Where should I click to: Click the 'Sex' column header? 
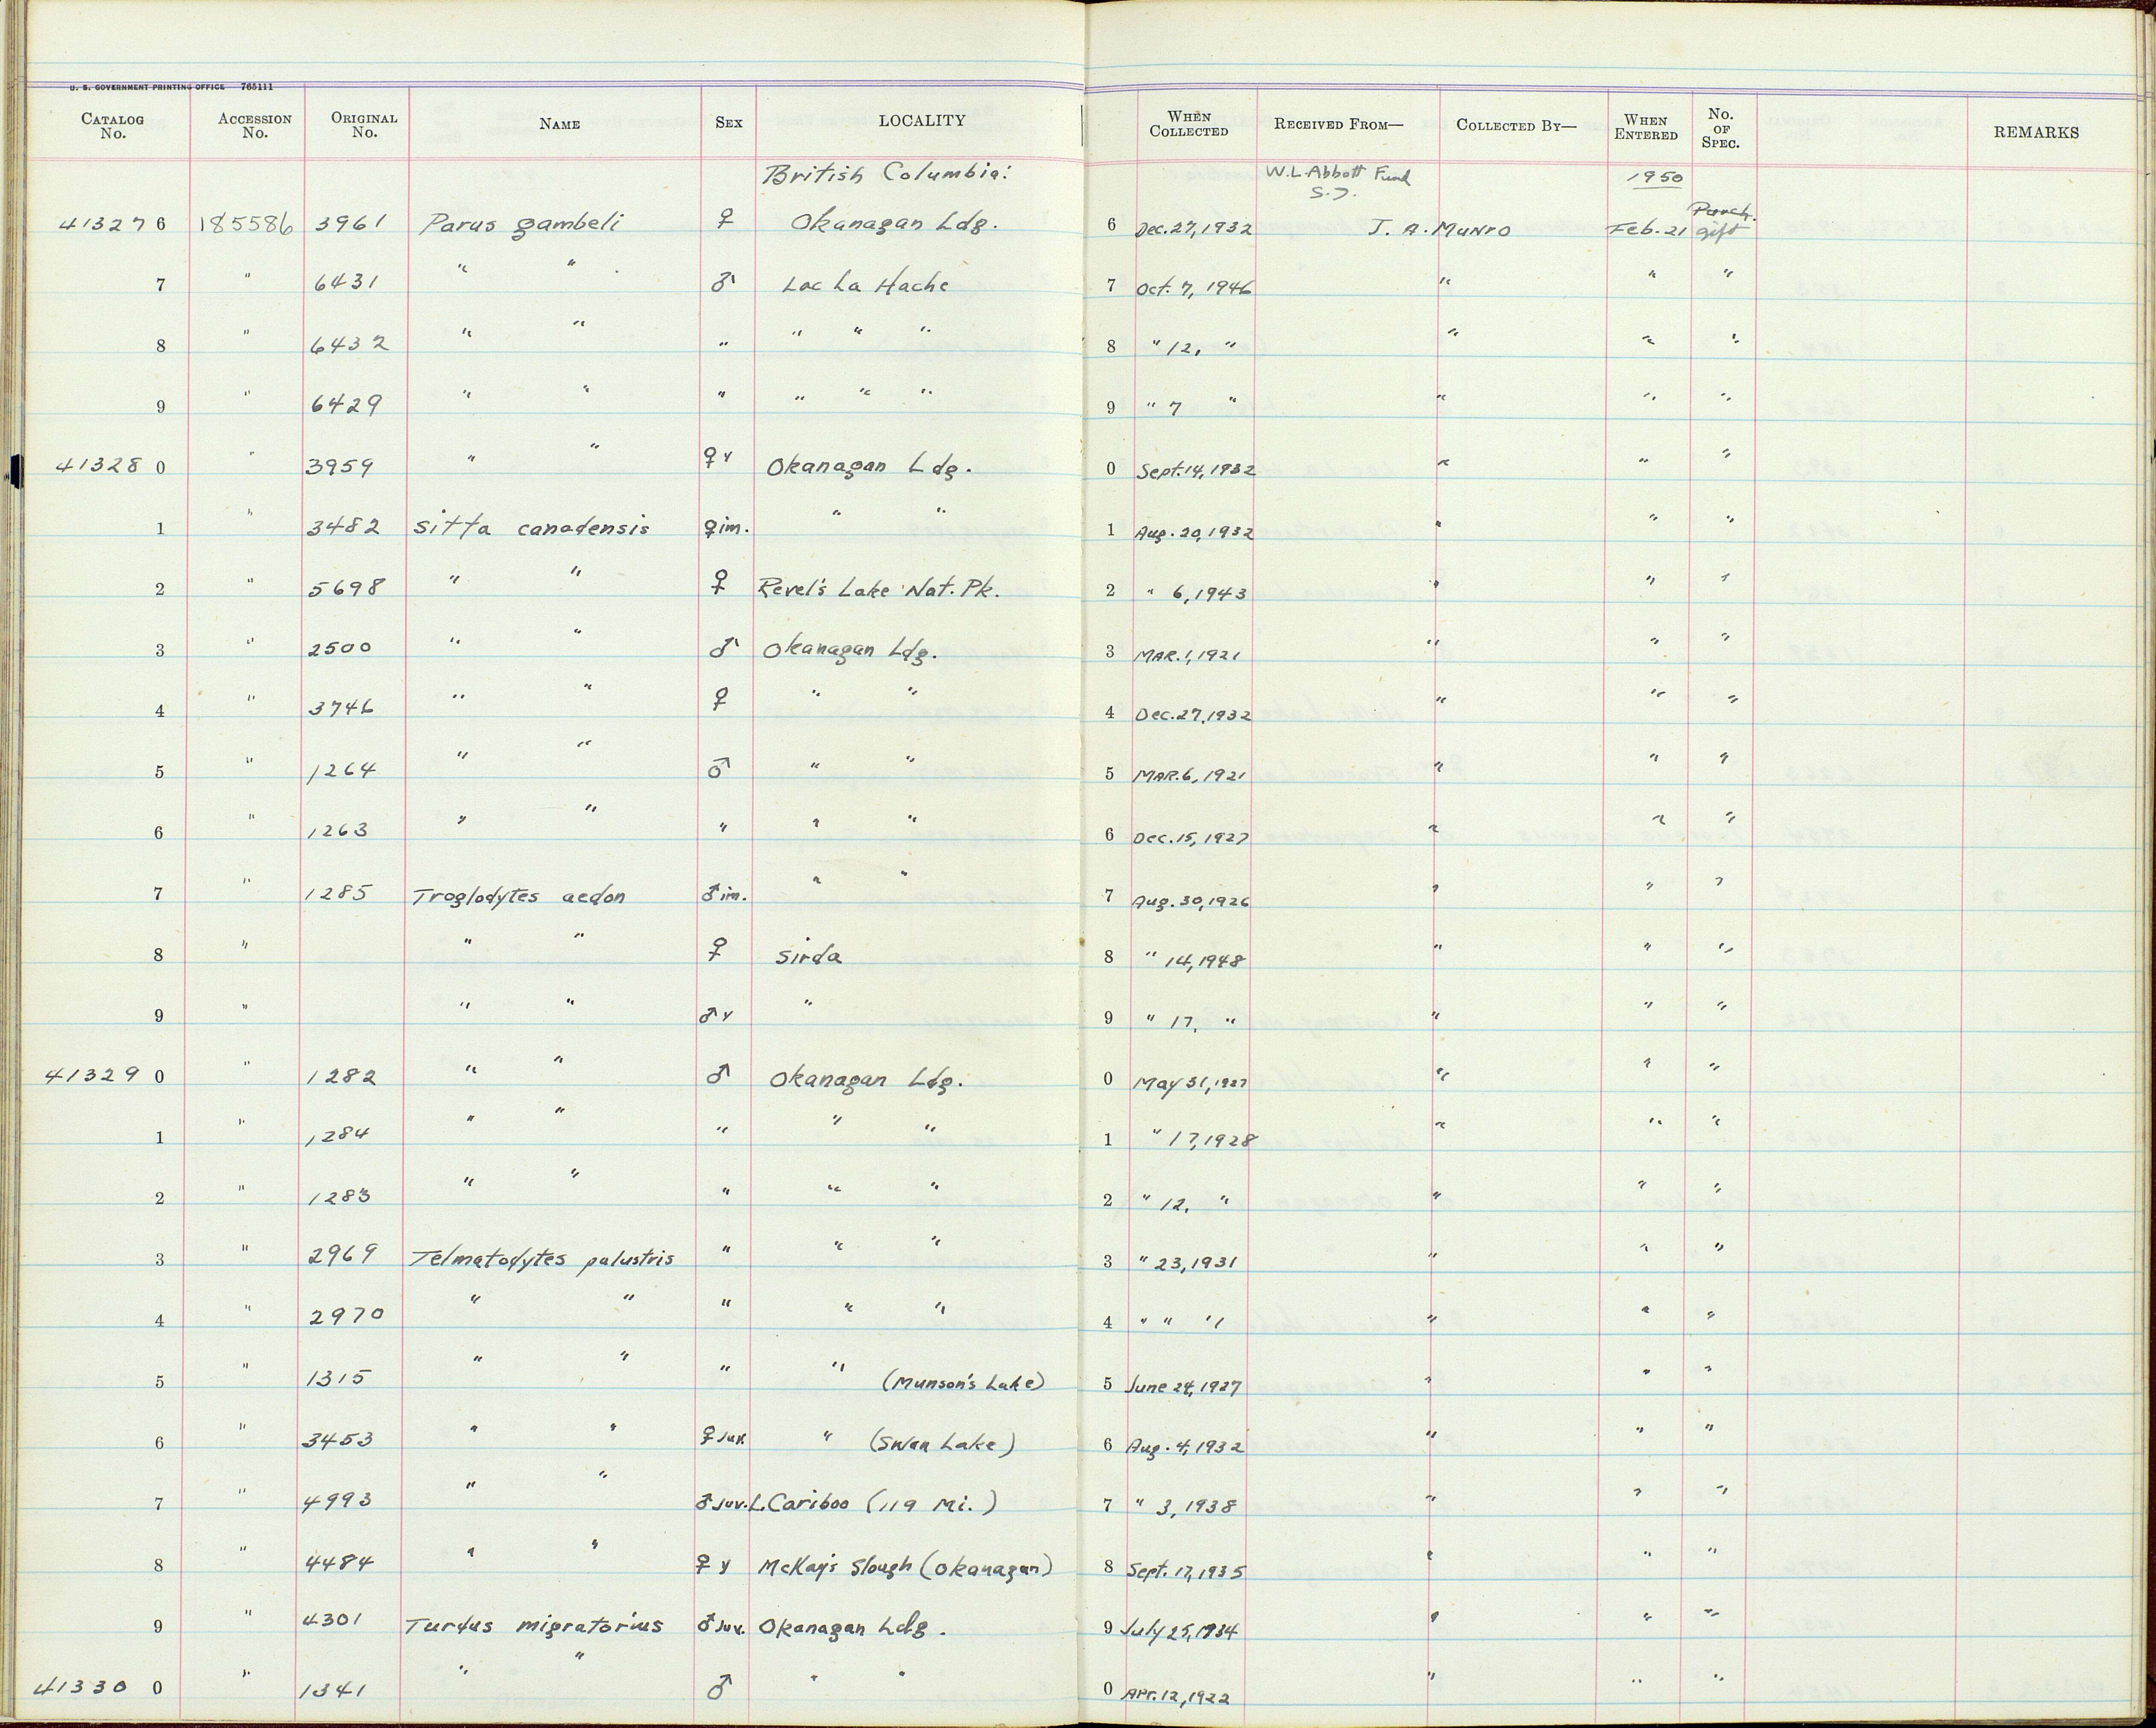(x=729, y=123)
